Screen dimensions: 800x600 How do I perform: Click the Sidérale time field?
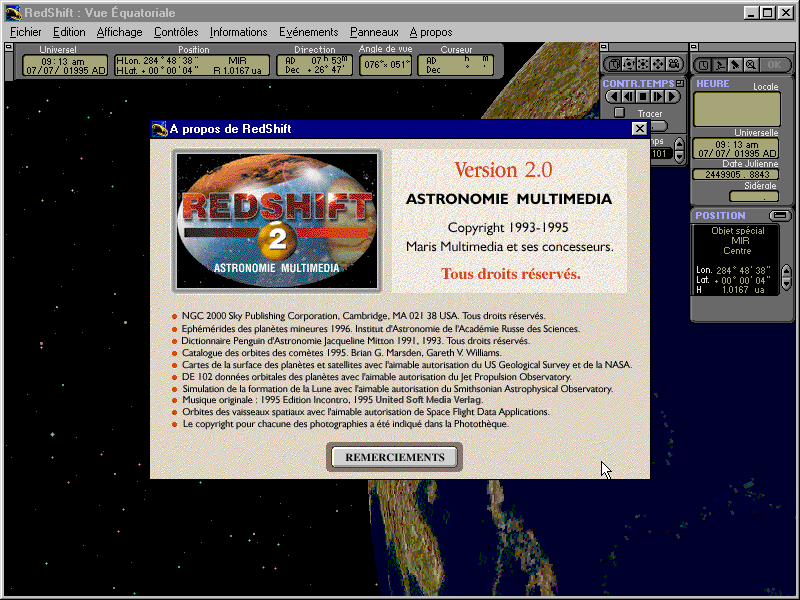tap(754, 196)
